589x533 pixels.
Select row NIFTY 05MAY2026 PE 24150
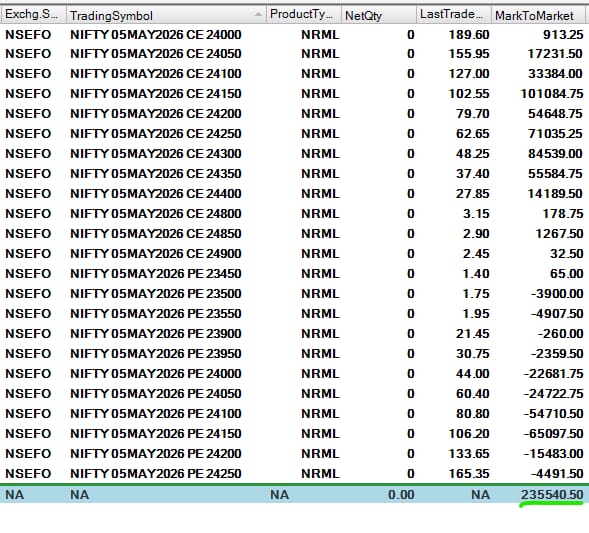tap(294, 433)
